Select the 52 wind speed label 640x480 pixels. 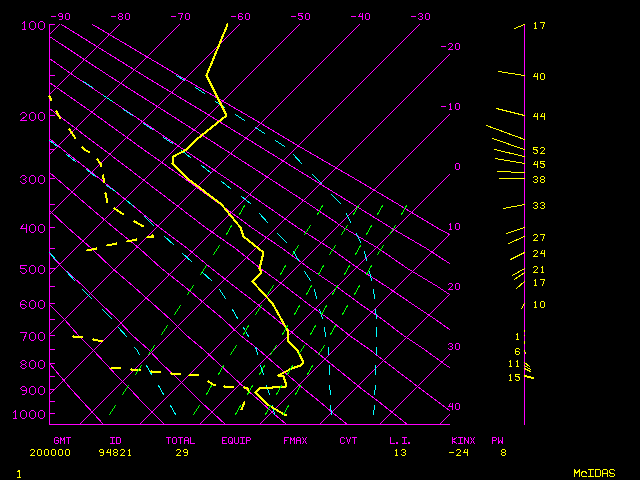(539, 151)
